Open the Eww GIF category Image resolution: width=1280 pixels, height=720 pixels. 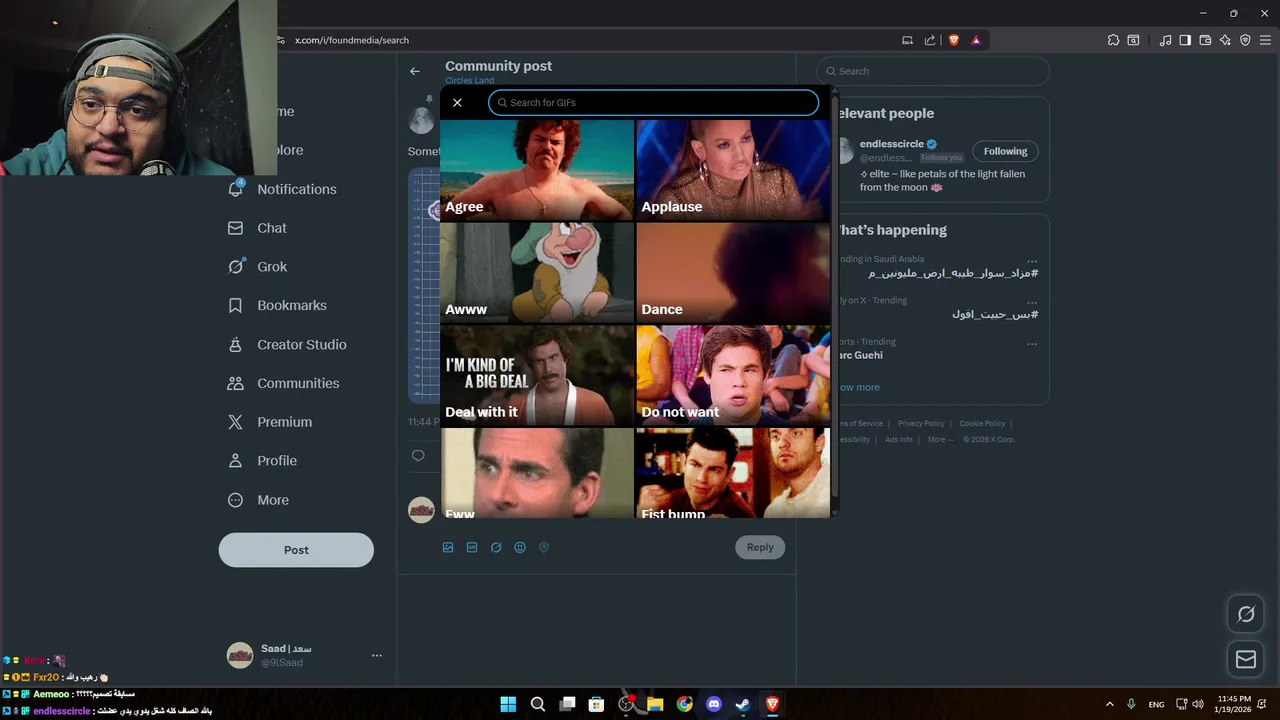tap(537, 473)
